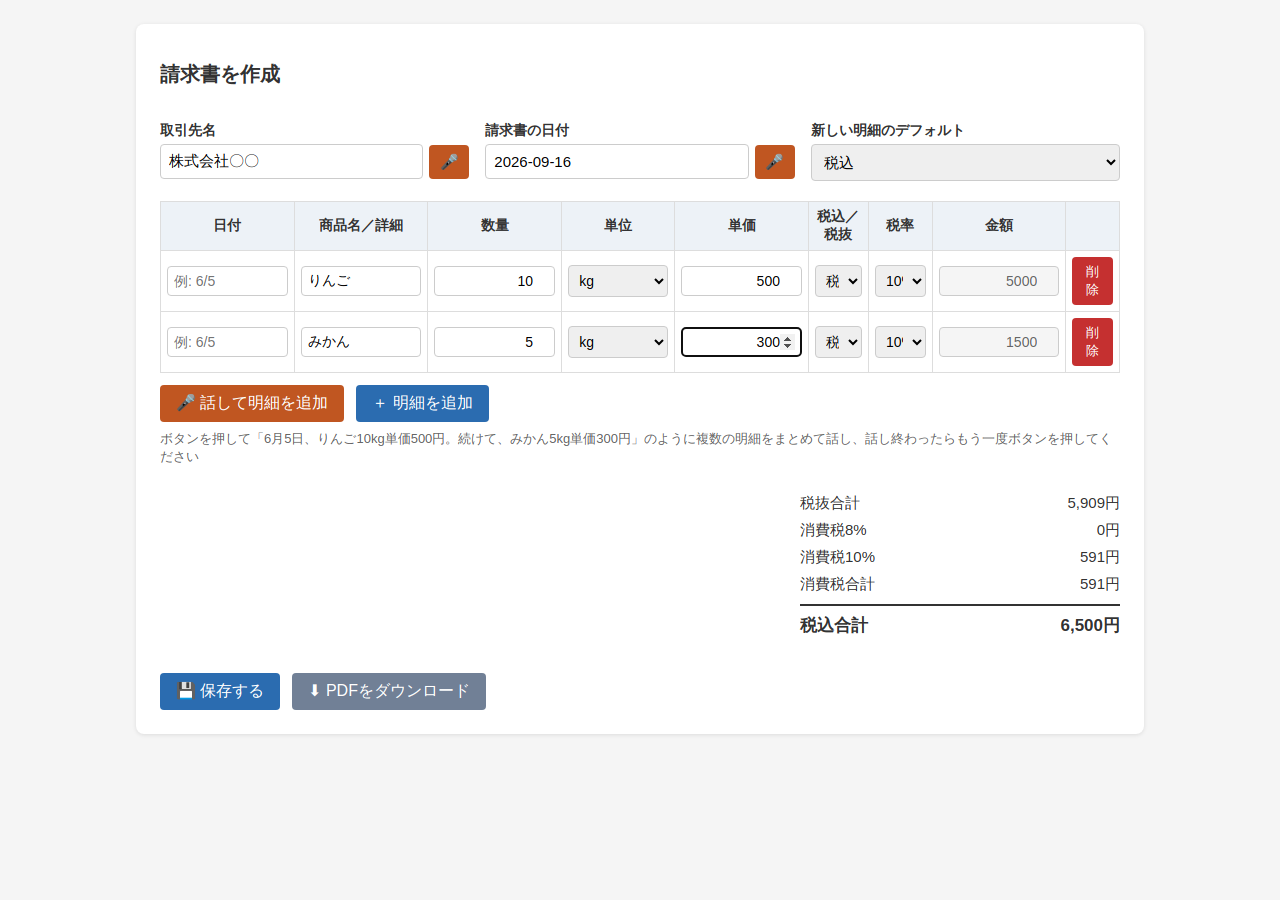
Task: Click the 取引先名 input field
Action: click(291, 162)
